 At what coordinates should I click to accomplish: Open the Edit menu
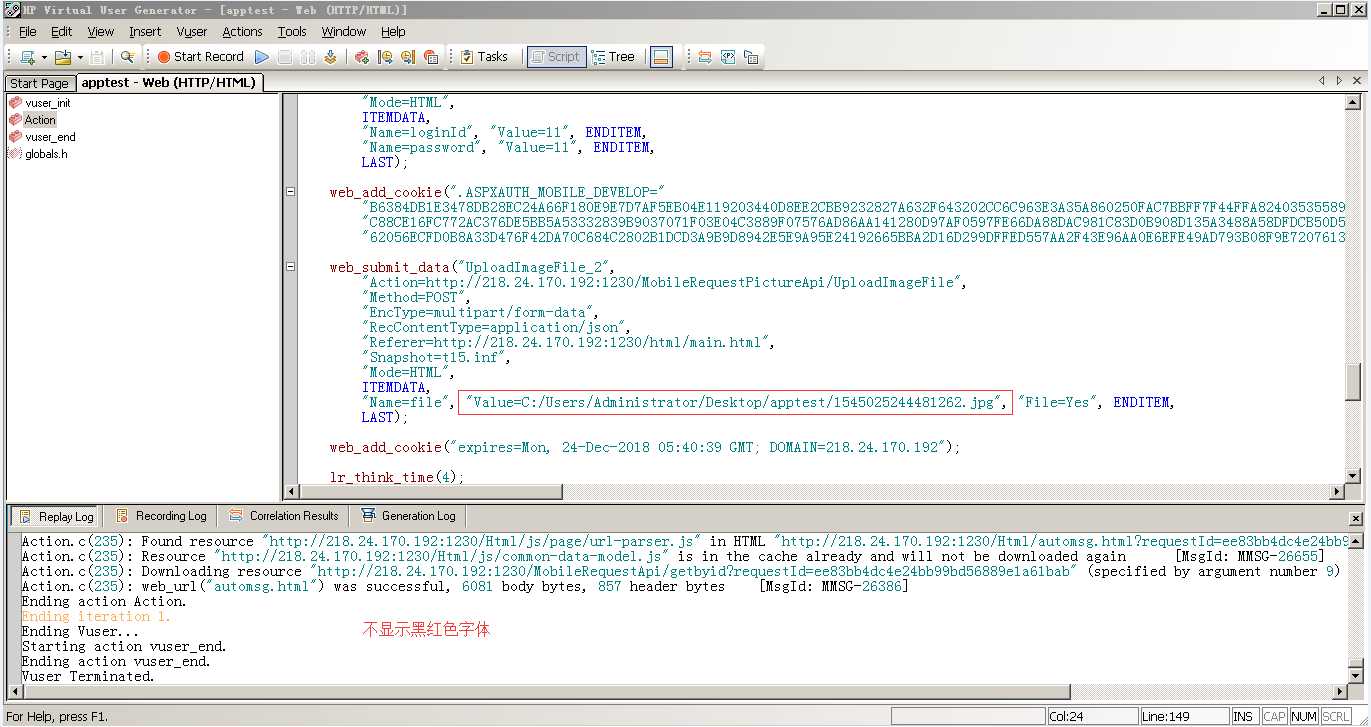click(62, 32)
